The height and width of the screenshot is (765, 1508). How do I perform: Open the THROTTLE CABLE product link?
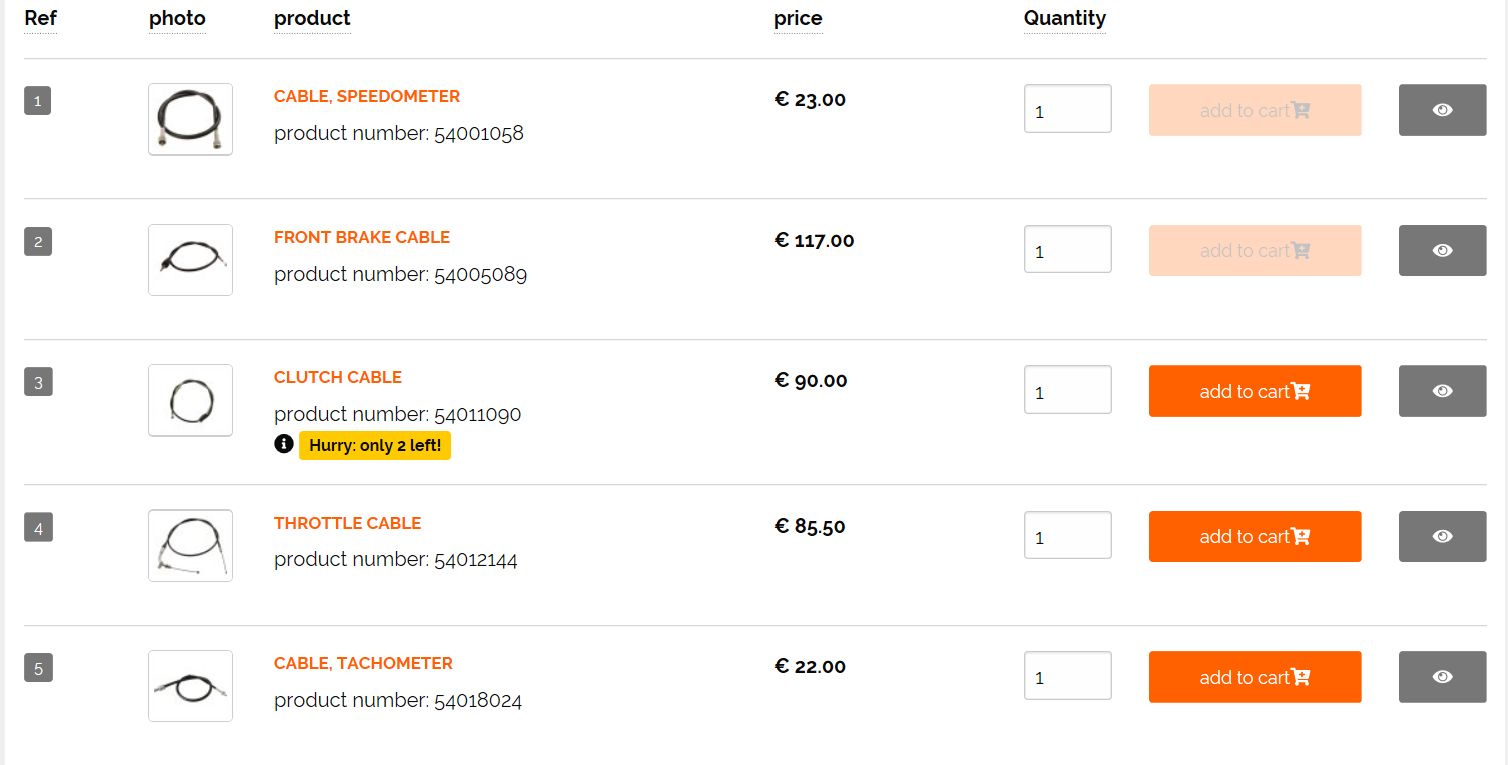pyautogui.click(x=347, y=523)
